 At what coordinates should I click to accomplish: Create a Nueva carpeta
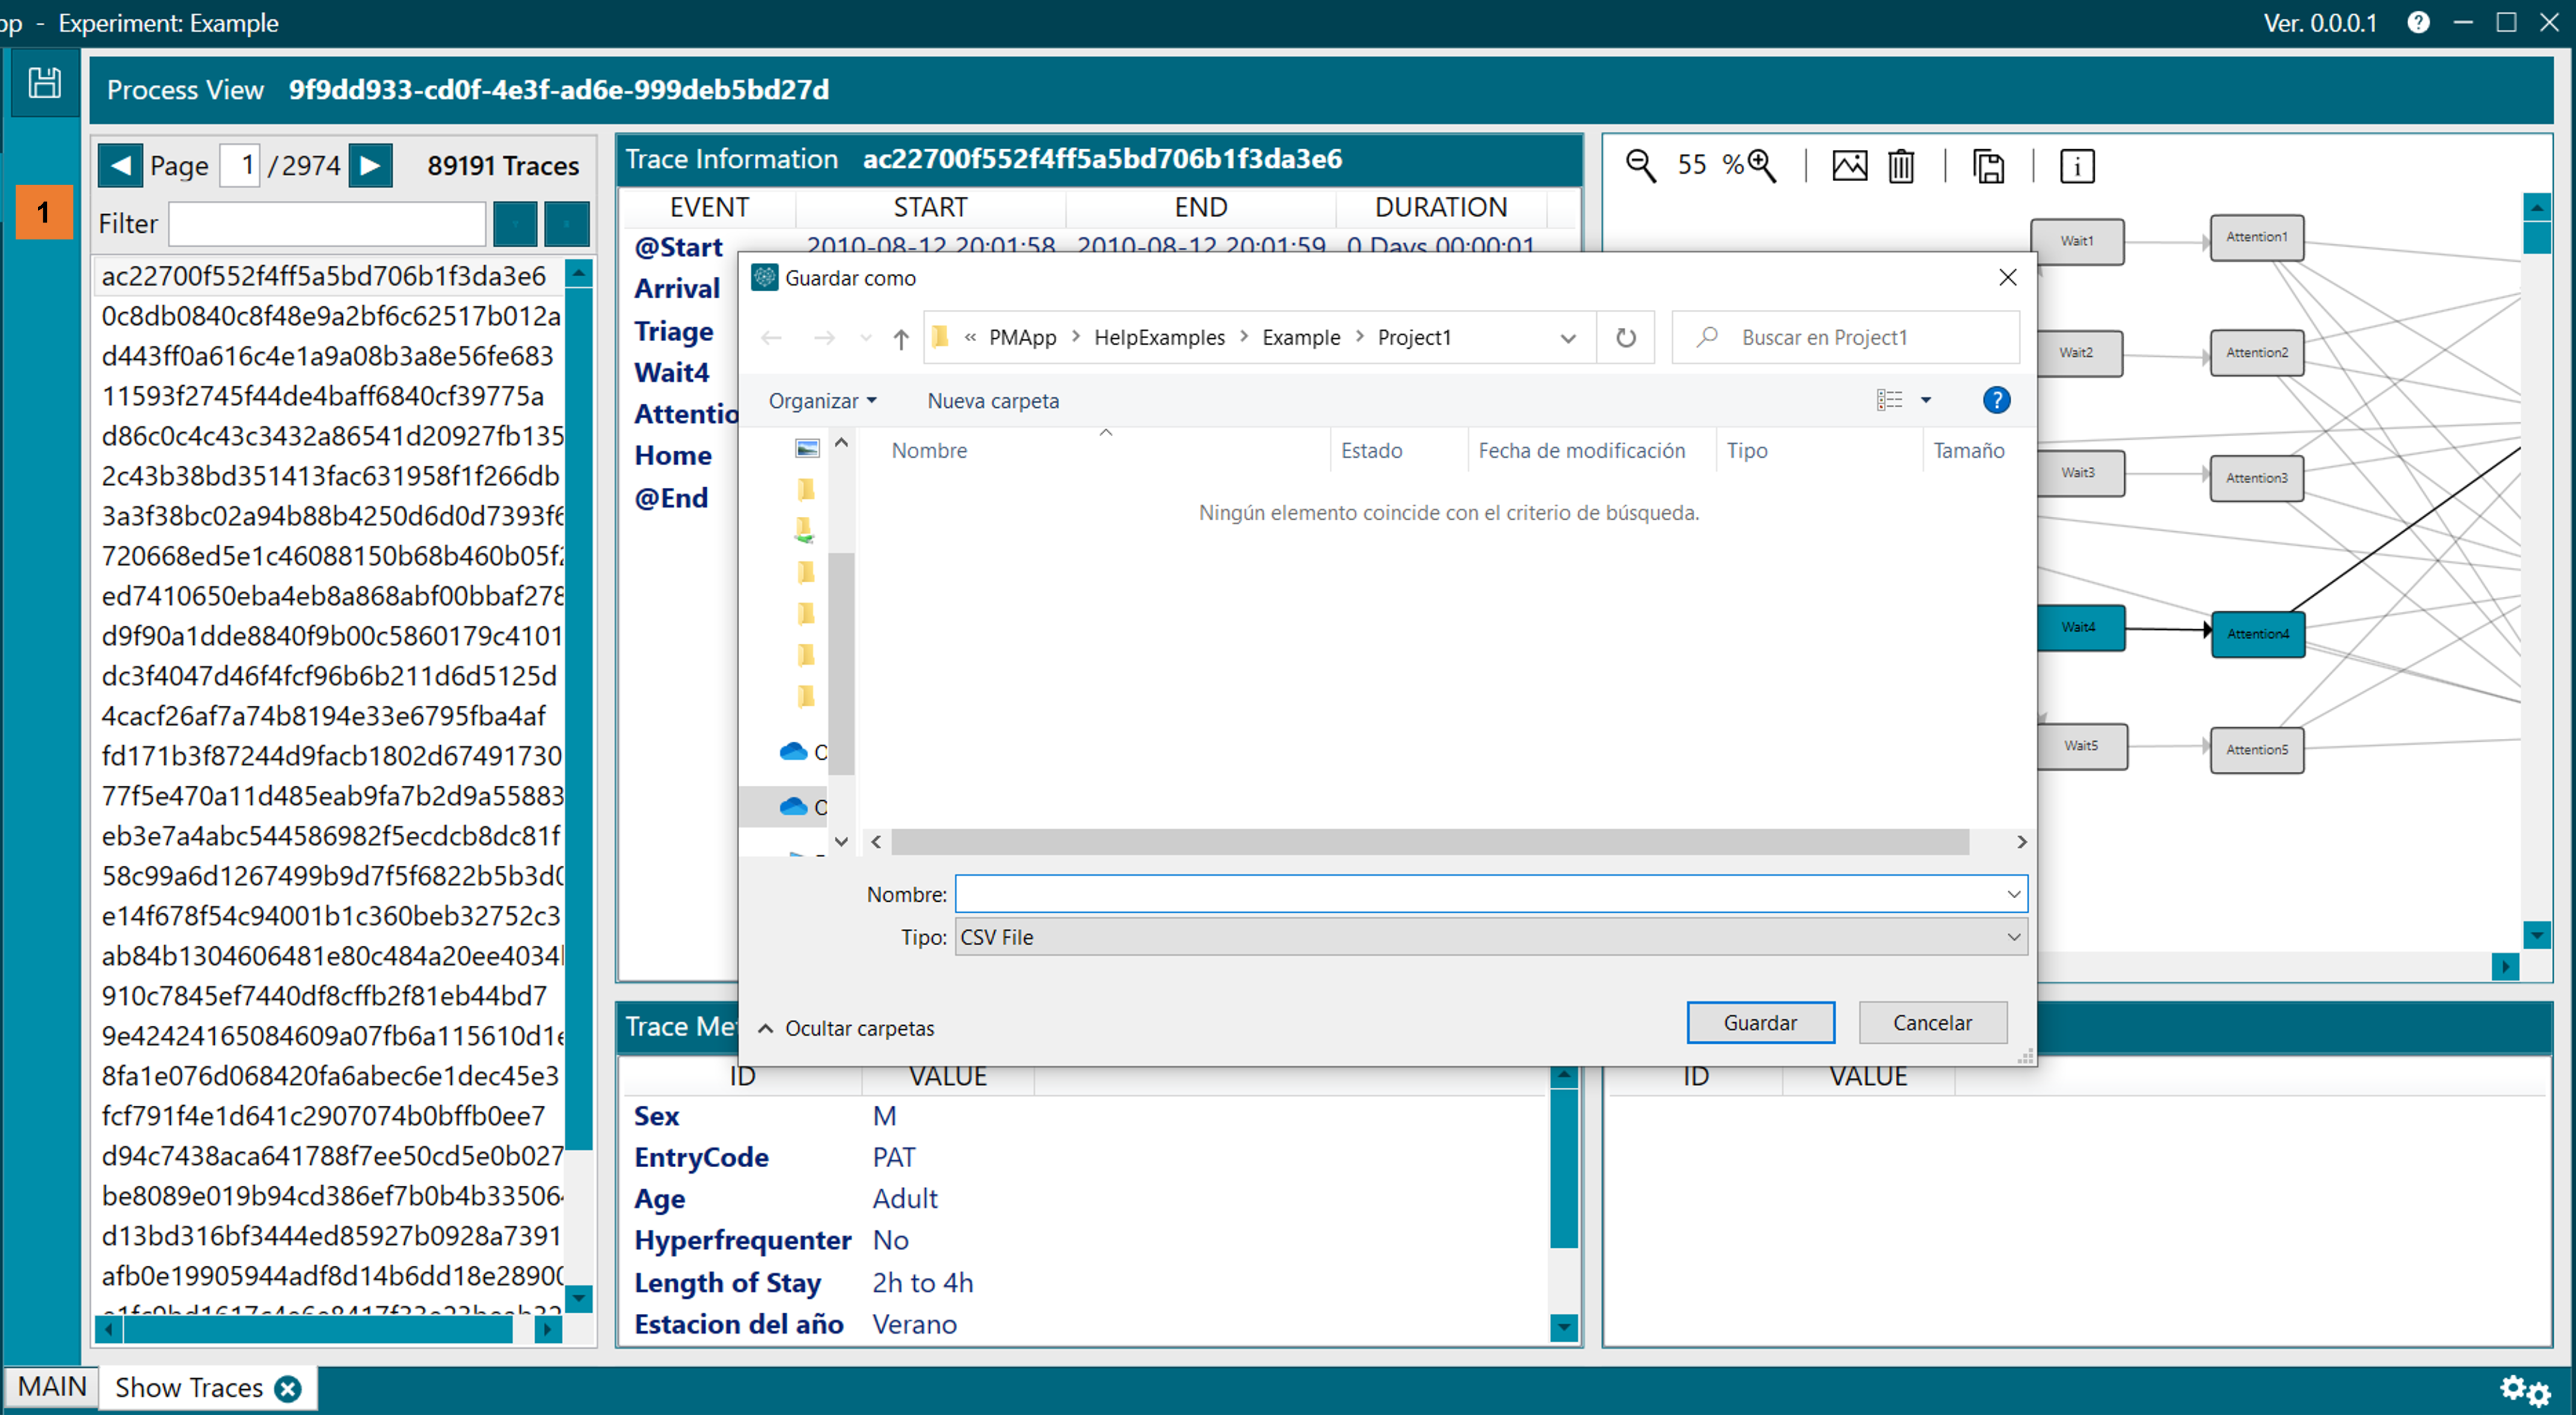[993, 400]
